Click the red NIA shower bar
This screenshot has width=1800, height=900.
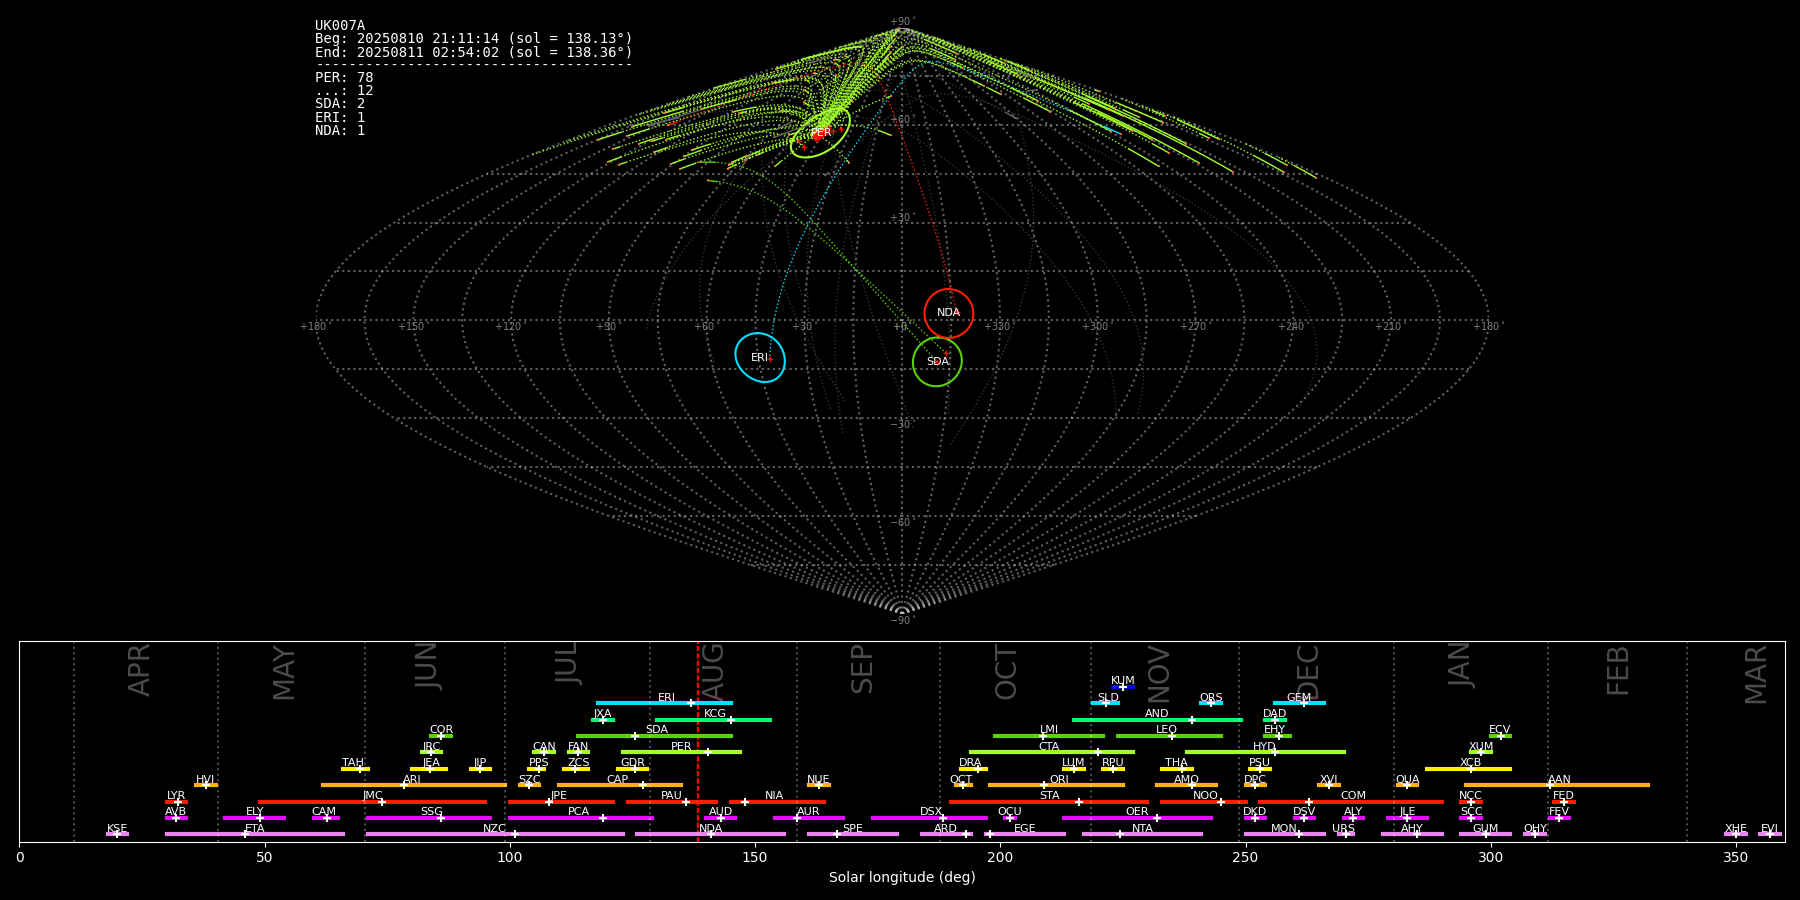(777, 801)
